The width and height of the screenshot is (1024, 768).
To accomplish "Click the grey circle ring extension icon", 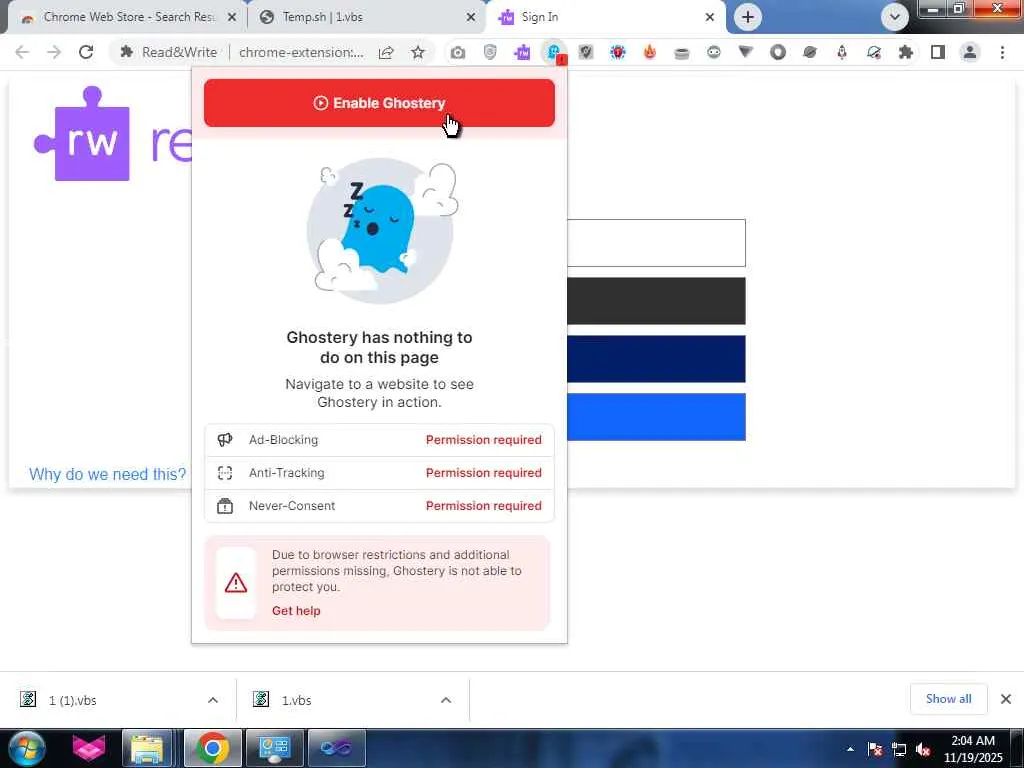I will point(778,52).
